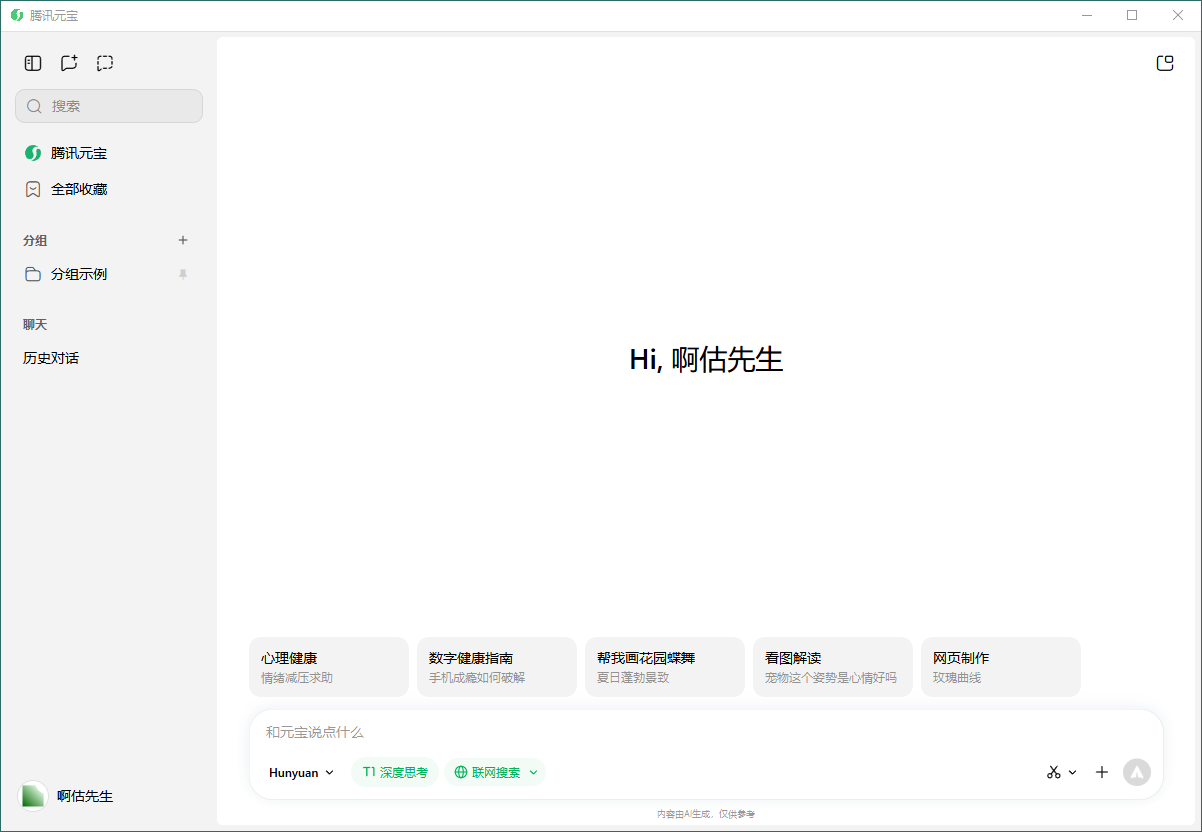Click the scissors screenshot tool
Viewport: 1202px width, 832px height.
tap(1053, 772)
